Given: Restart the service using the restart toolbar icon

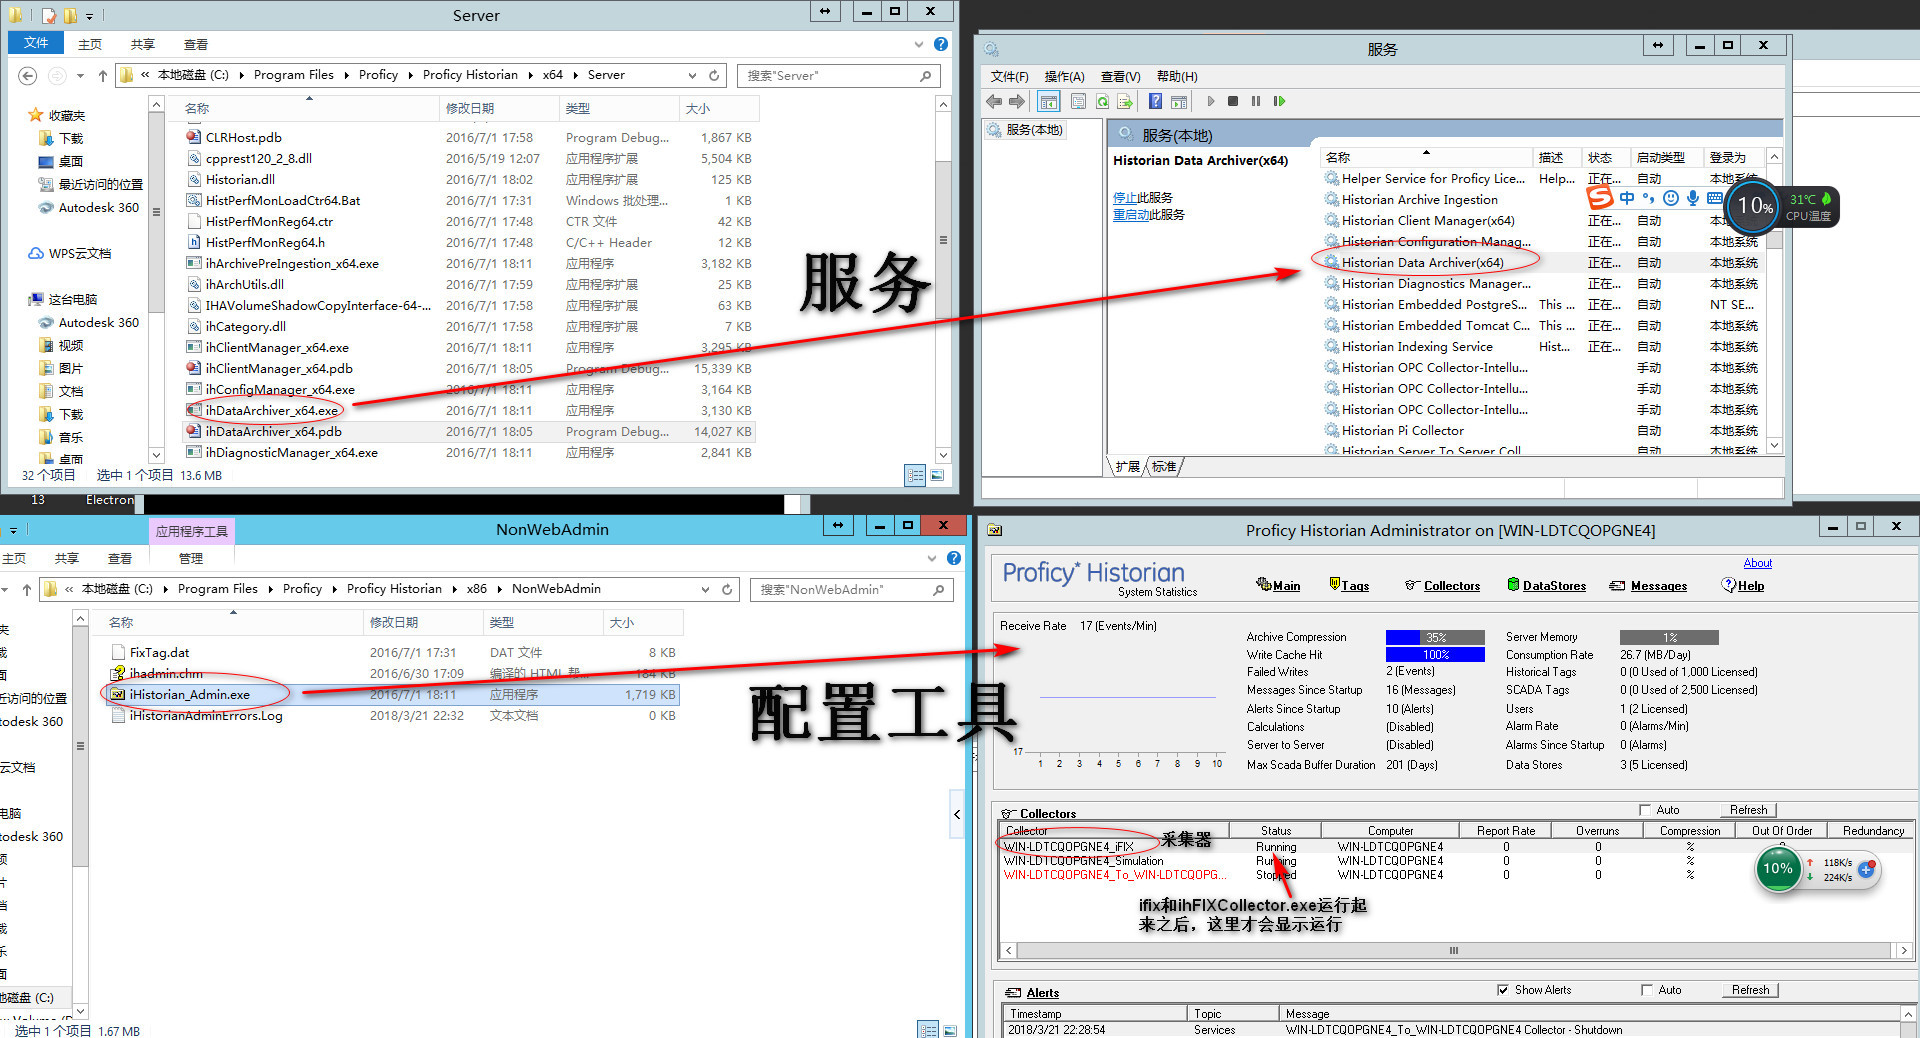Looking at the screenshot, I should click(x=1280, y=101).
